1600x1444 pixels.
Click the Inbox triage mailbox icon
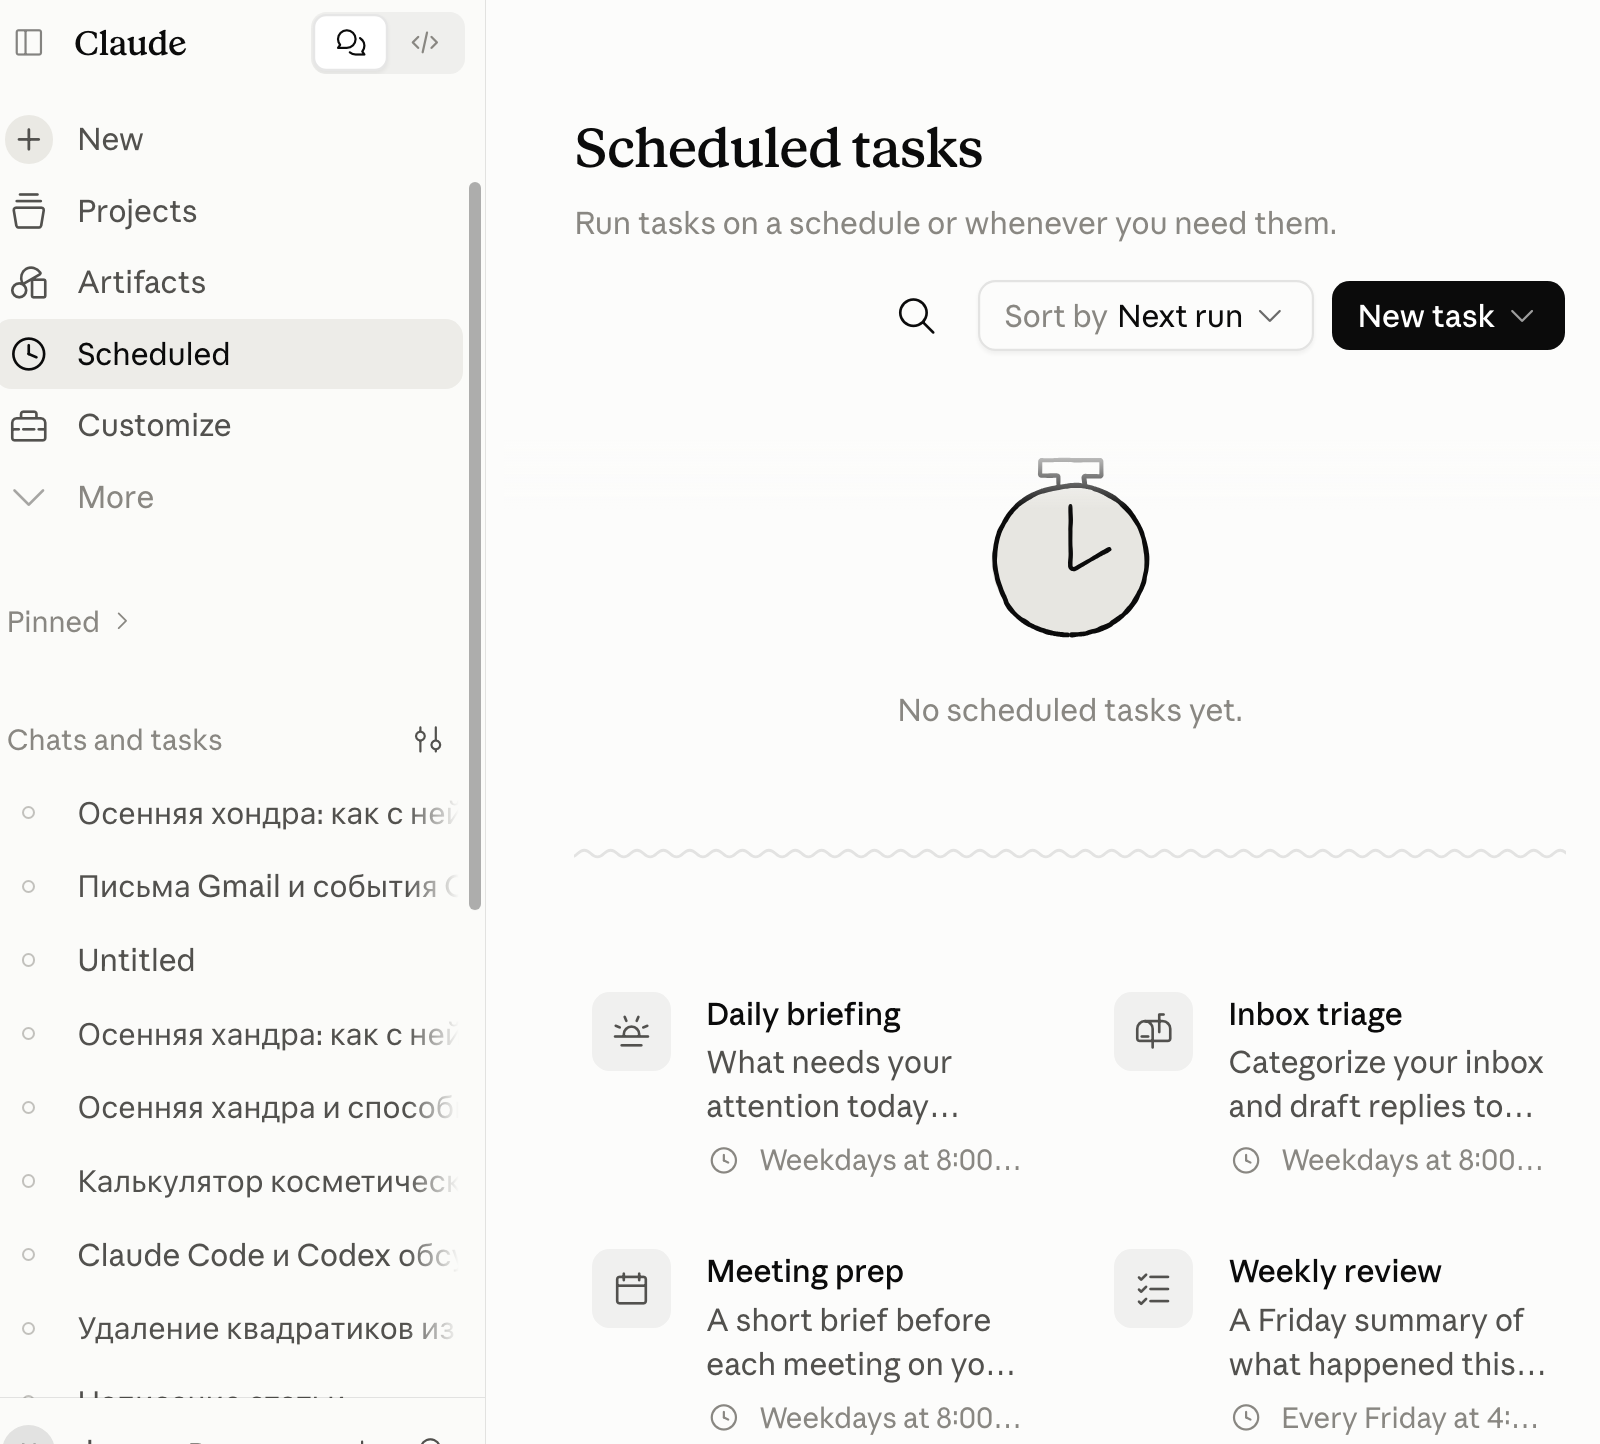(x=1153, y=1031)
